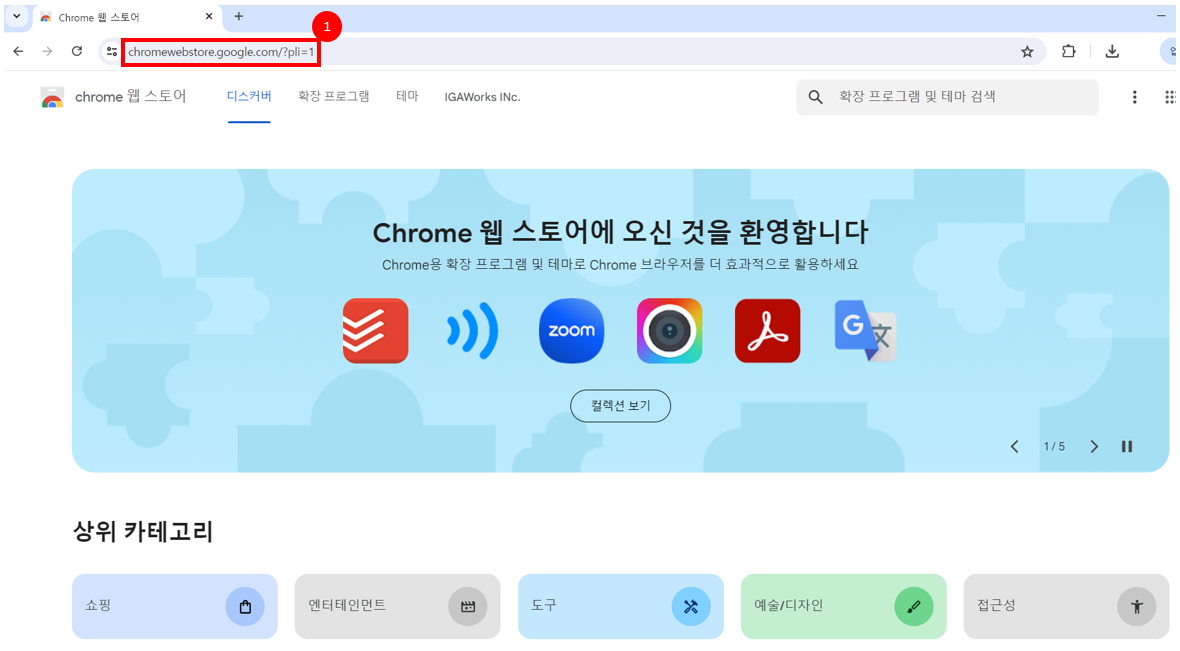Go to next banner slide
Image resolution: width=1180 pixels, height=651 pixels.
pyautogui.click(x=1093, y=446)
